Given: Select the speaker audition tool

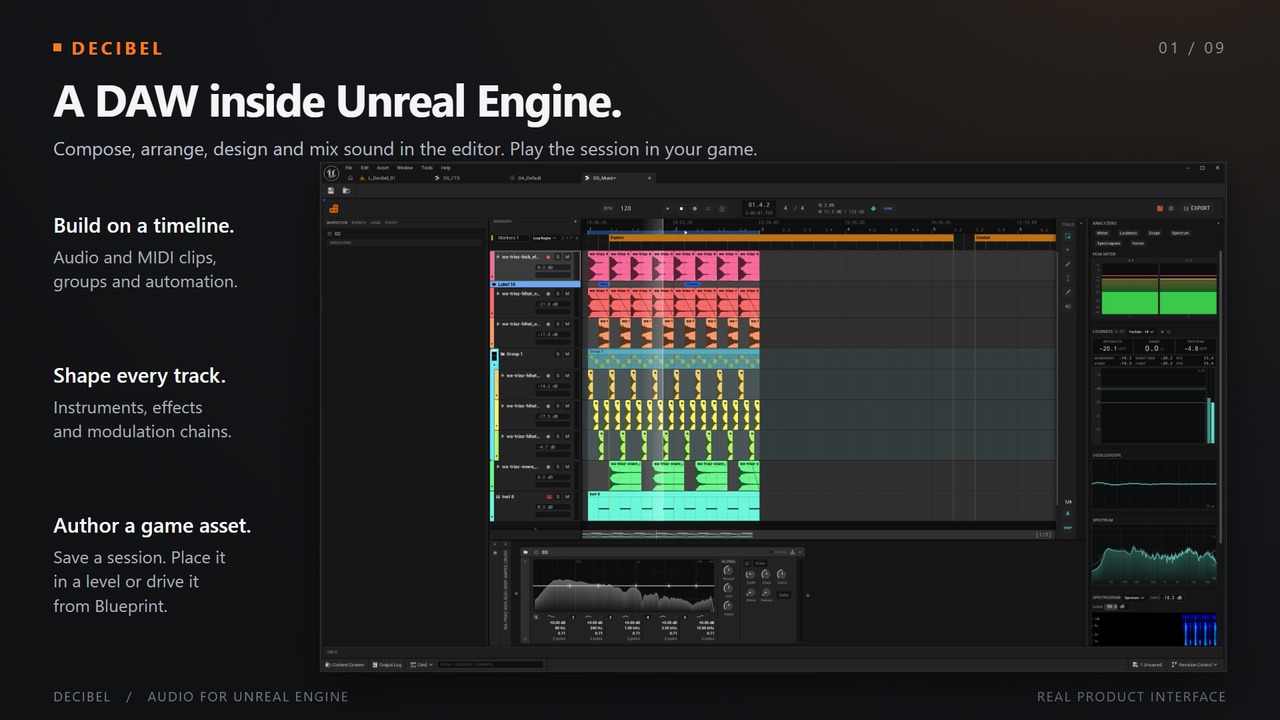Looking at the screenshot, I should coord(1068,306).
